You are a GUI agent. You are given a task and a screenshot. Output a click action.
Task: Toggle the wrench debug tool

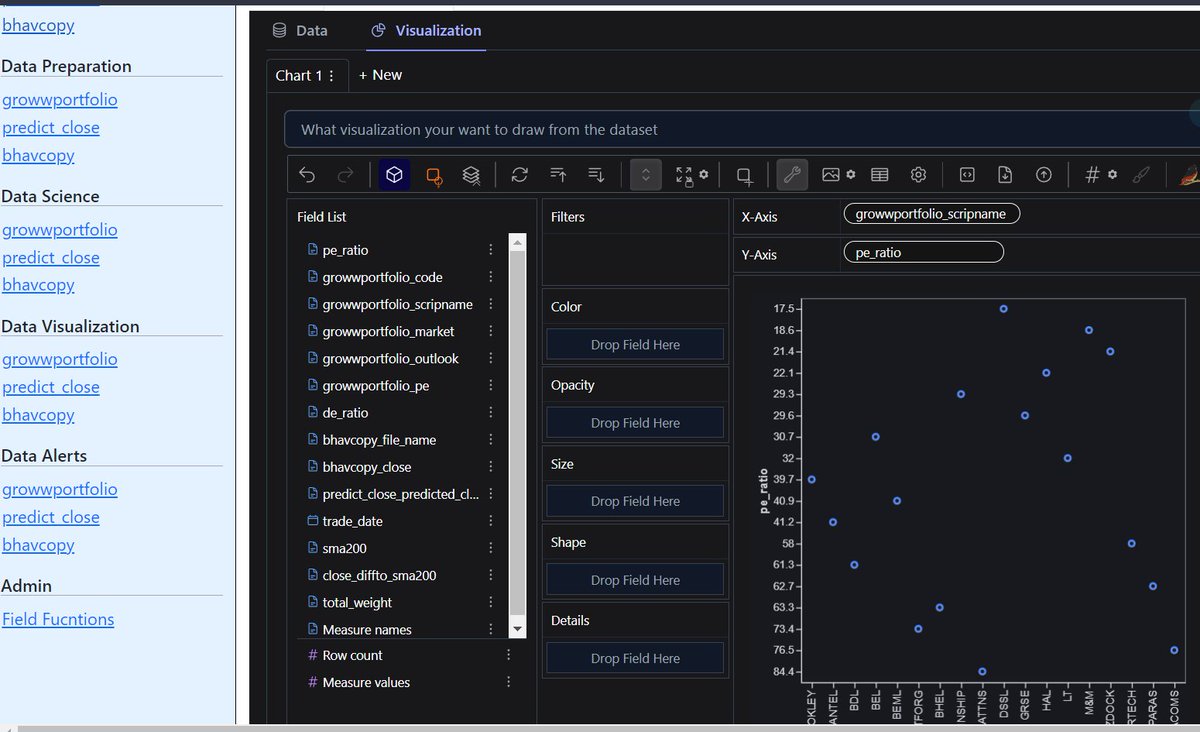point(792,175)
